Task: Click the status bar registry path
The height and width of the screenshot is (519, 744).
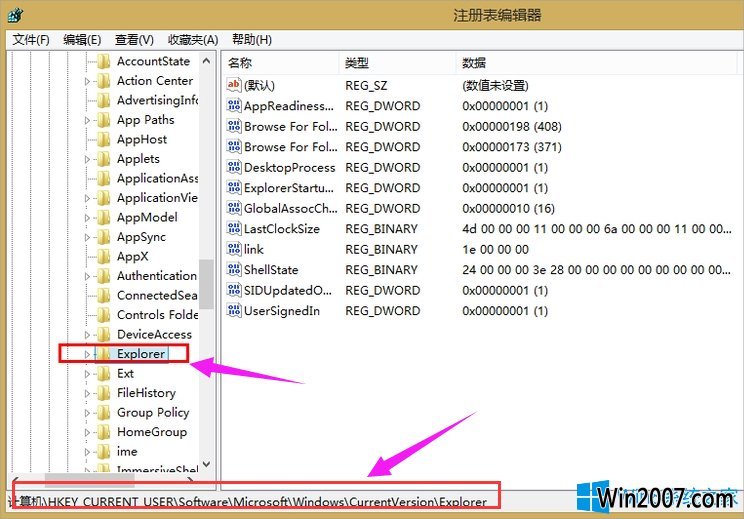Action: point(248,502)
